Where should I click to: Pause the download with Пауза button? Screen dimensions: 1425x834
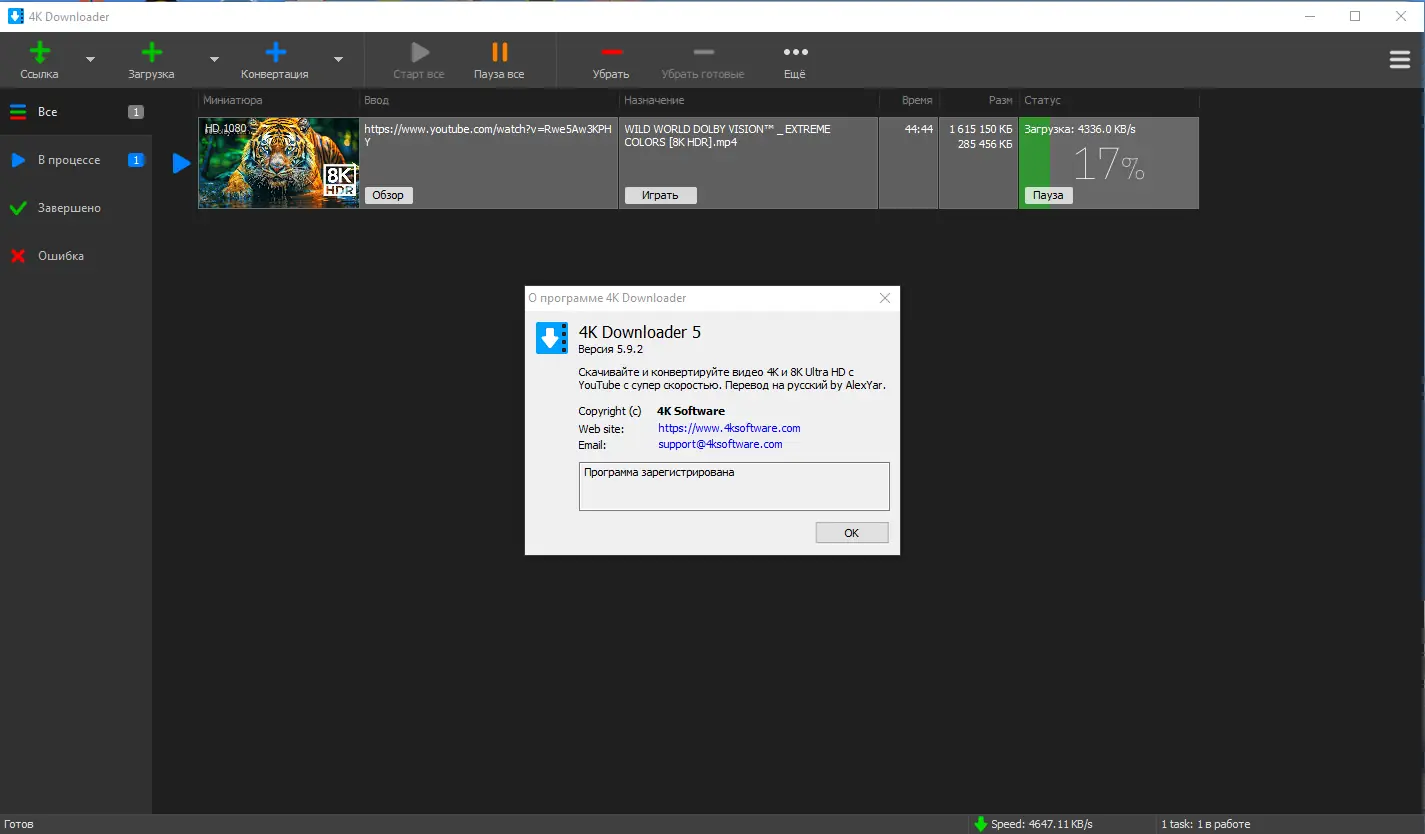point(1047,195)
